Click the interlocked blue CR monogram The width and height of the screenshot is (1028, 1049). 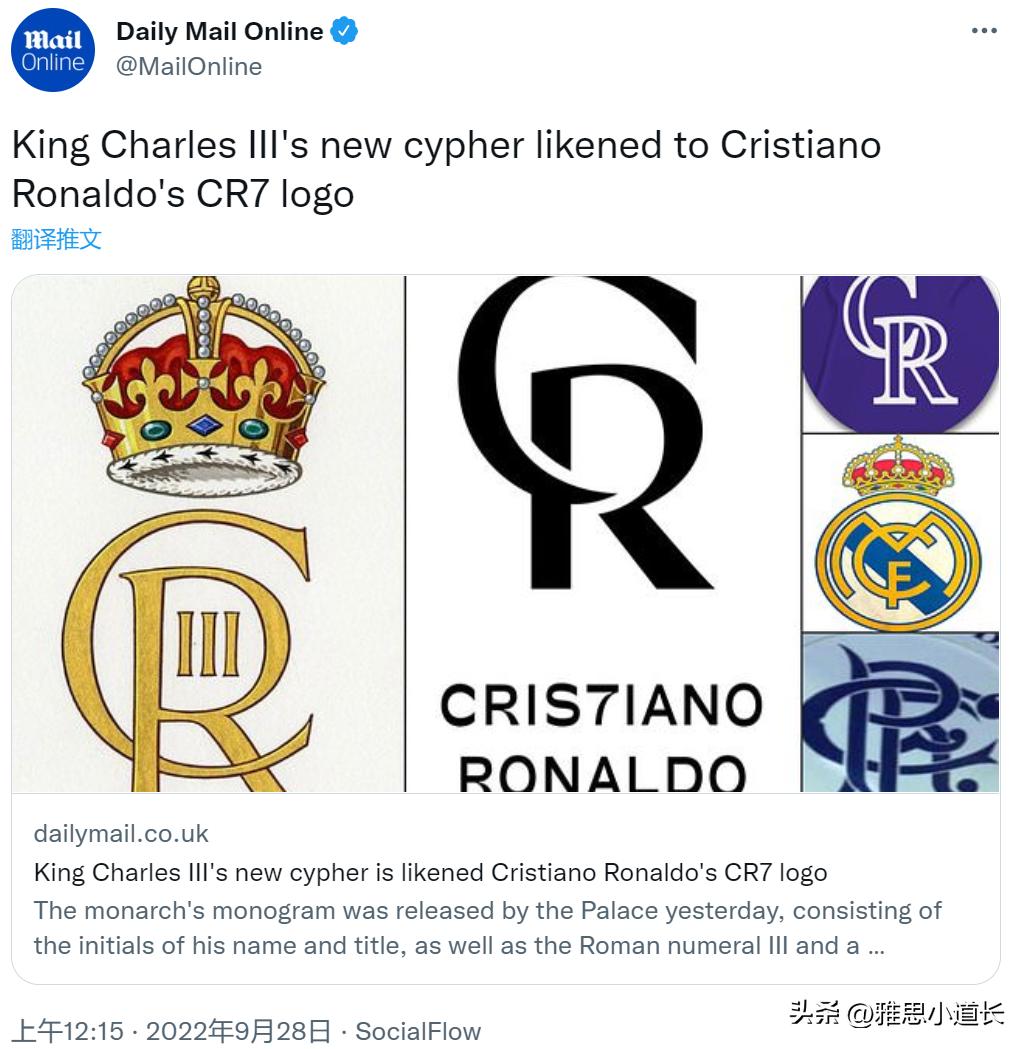(899, 717)
